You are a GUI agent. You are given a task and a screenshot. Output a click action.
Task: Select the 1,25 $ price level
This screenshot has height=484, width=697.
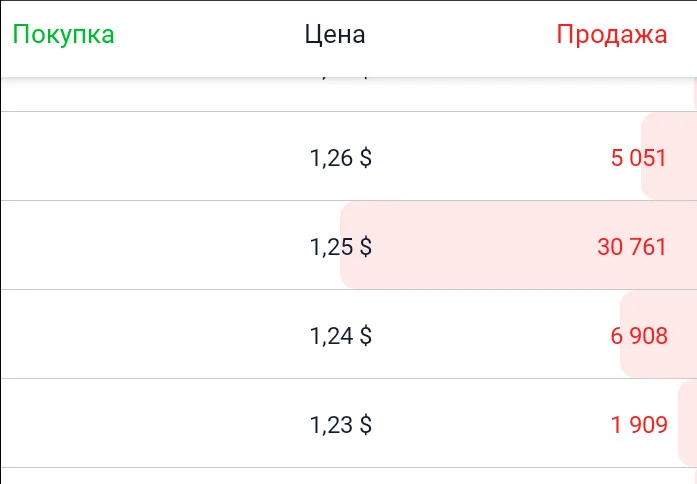tap(340, 247)
